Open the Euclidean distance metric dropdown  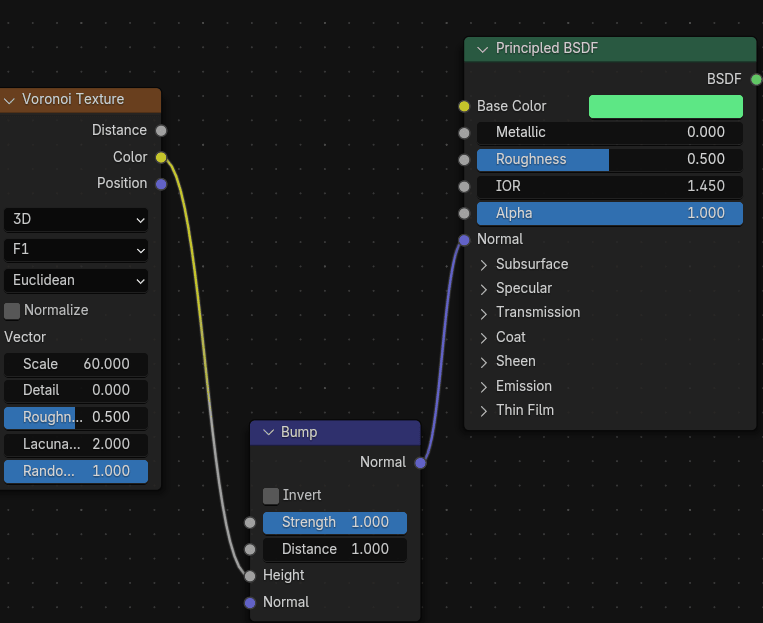click(x=76, y=280)
